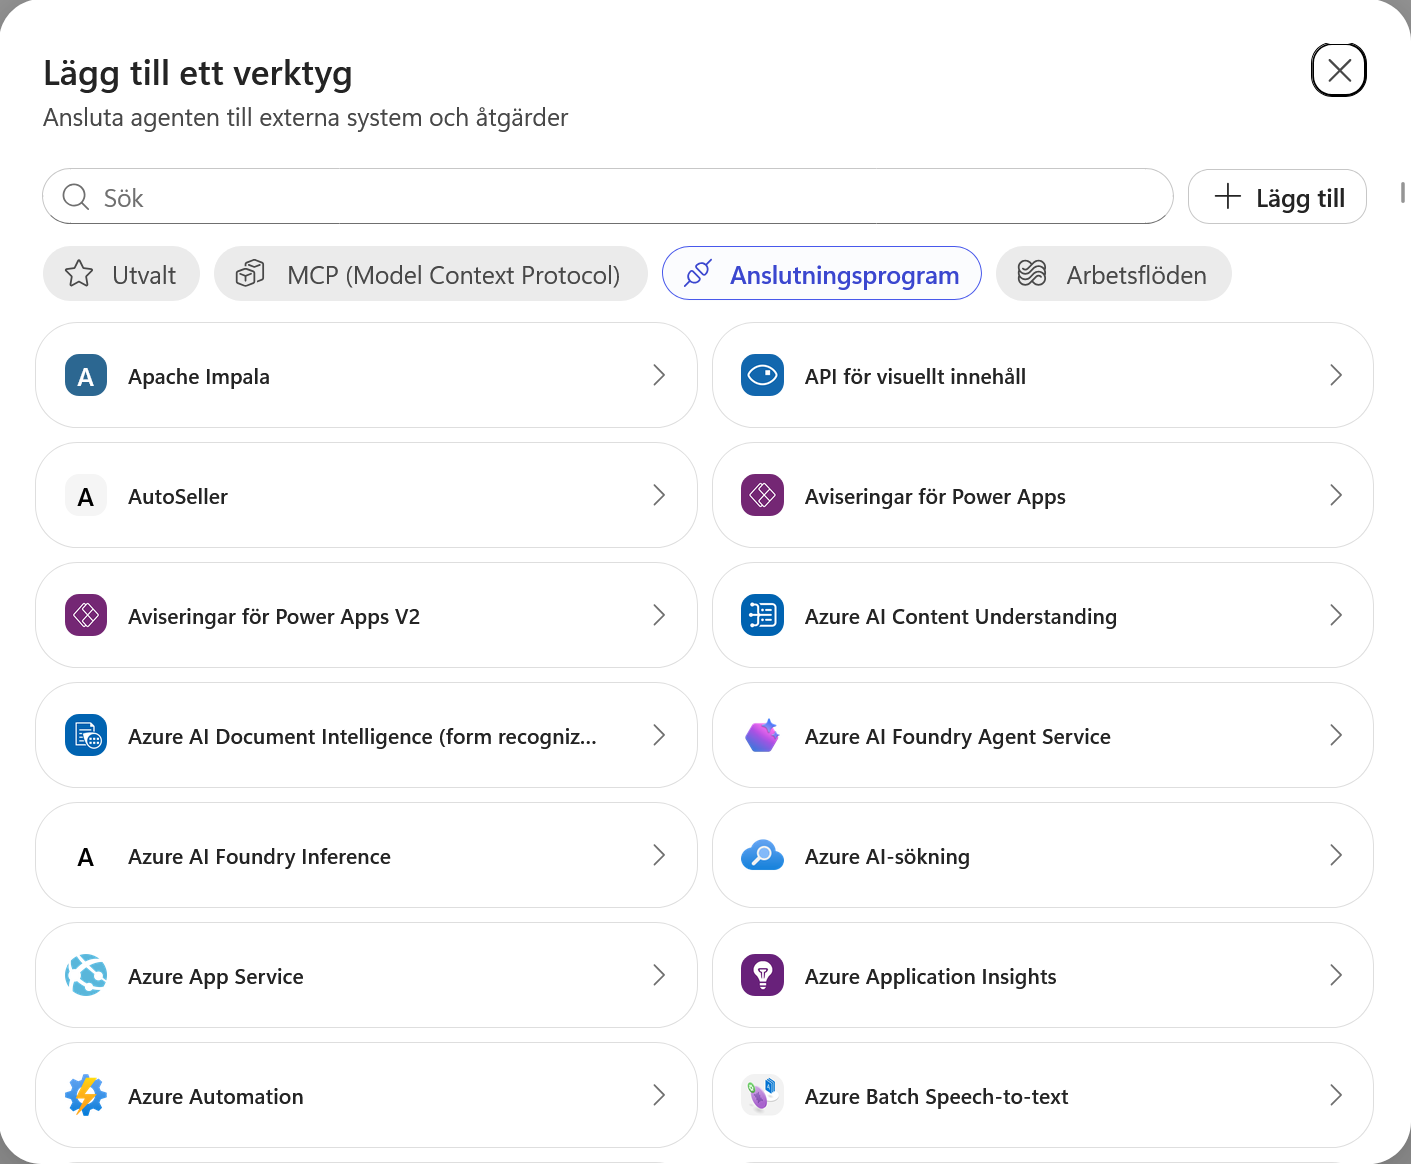Click the magnifying glass search icon
This screenshot has height=1164, width=1411.
[x=76, y=197]
